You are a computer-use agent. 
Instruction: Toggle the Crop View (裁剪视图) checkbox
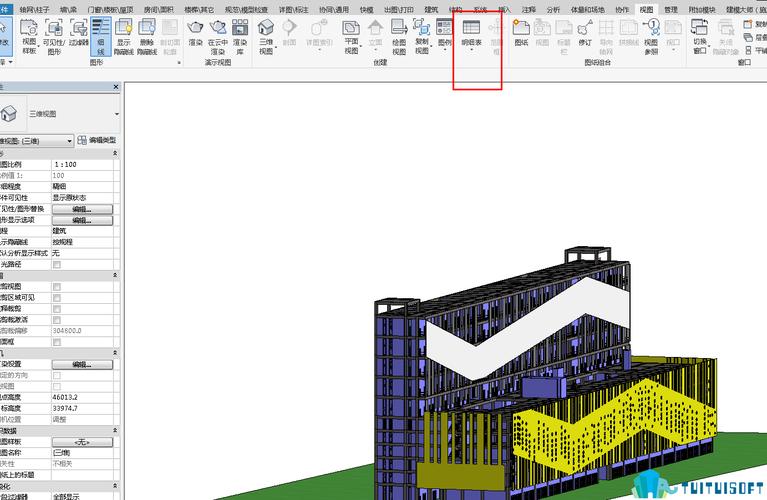point(56,286)
